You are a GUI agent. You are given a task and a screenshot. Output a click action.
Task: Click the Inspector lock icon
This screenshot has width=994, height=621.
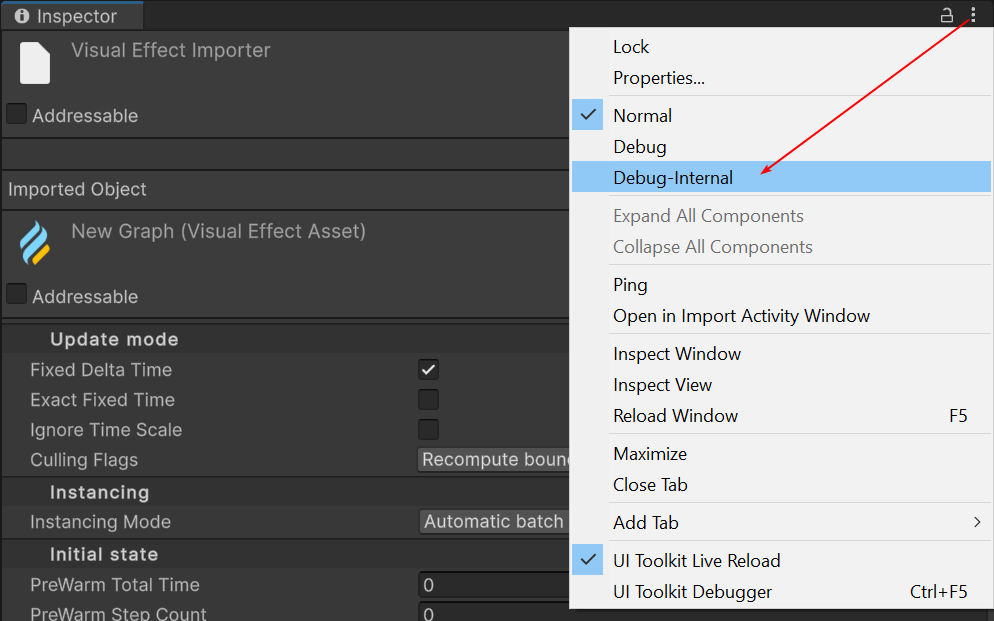point(946,15)
